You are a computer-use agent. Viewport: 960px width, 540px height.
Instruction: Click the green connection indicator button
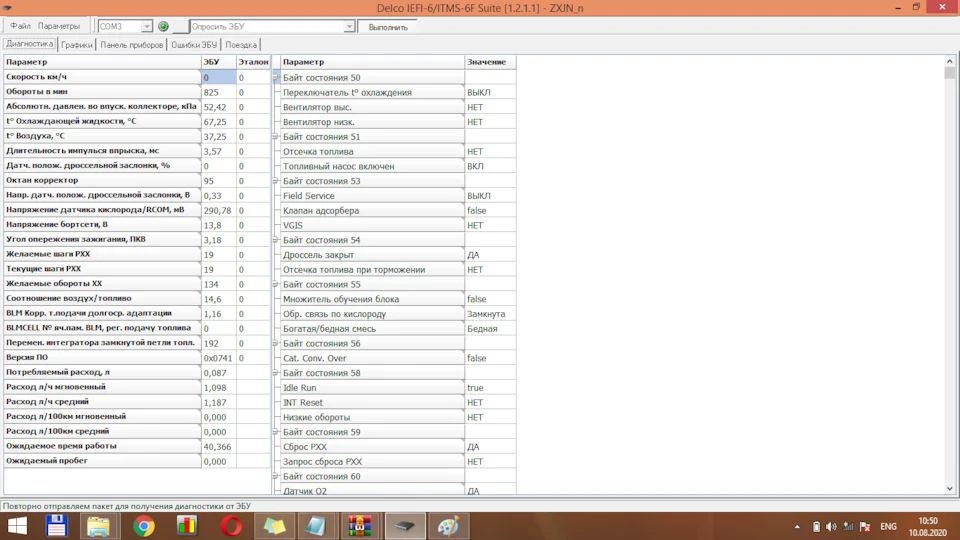point(163,26)
